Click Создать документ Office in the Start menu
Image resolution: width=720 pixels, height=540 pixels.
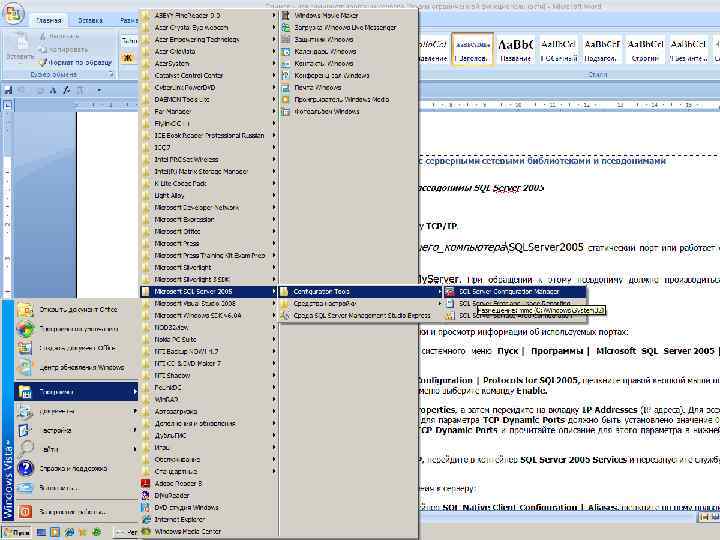point(76,348)
